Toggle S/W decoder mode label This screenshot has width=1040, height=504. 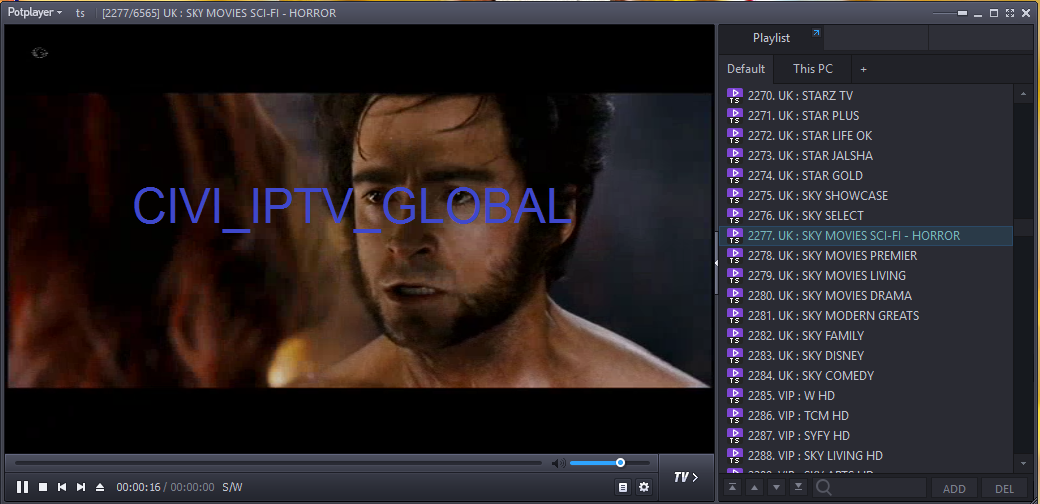[x=232, y=487]
